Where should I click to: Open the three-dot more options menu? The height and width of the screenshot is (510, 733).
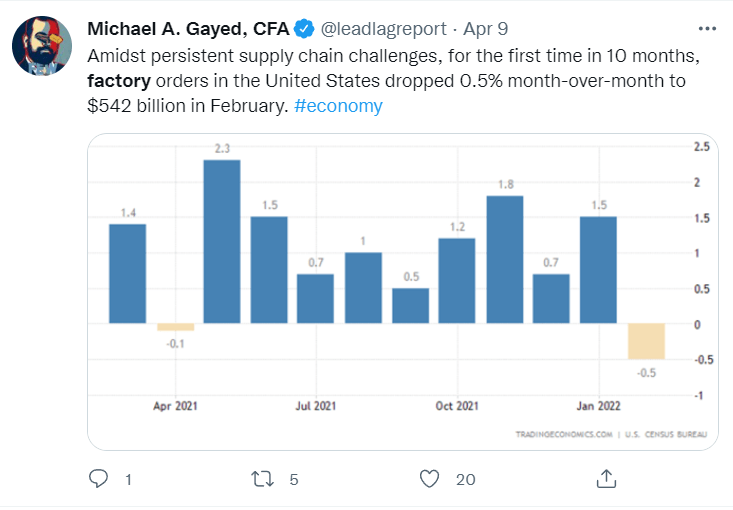point(709,27)
